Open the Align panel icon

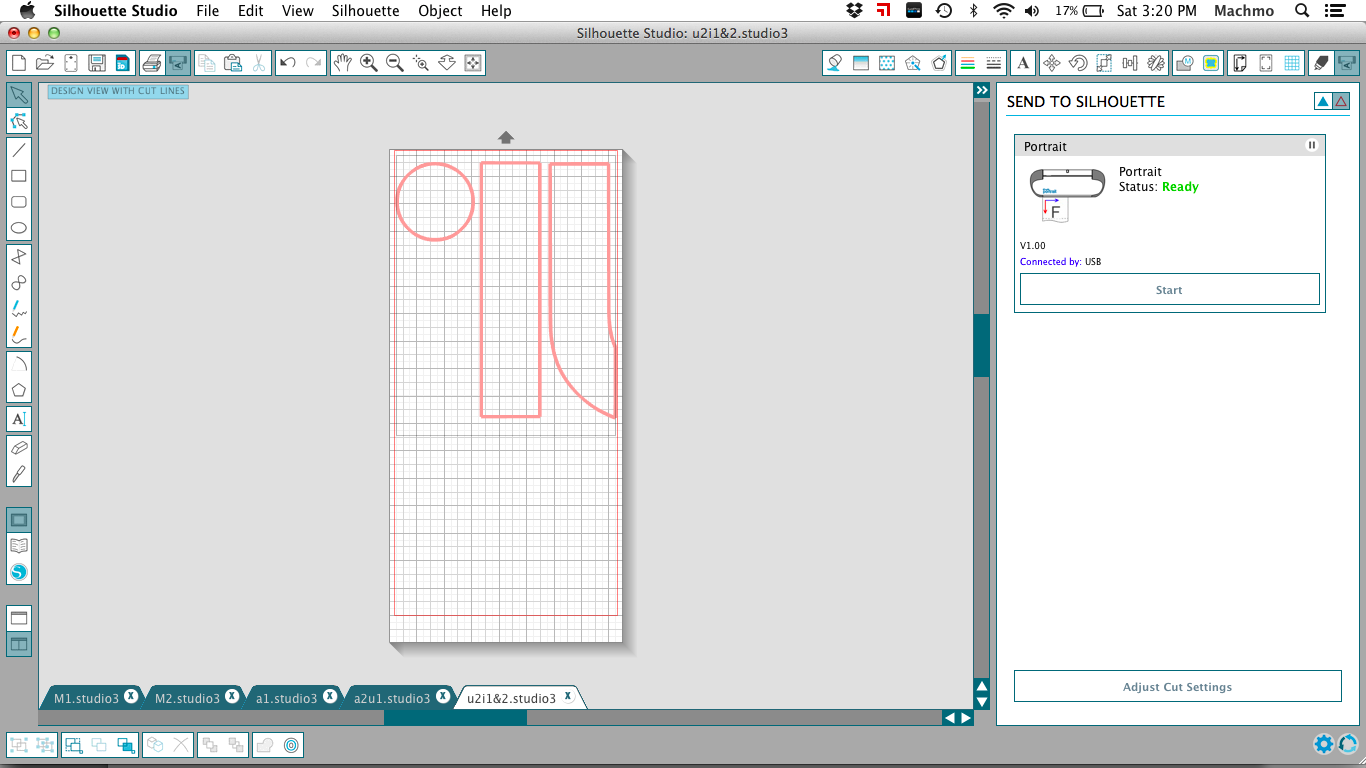[1130, 63]
